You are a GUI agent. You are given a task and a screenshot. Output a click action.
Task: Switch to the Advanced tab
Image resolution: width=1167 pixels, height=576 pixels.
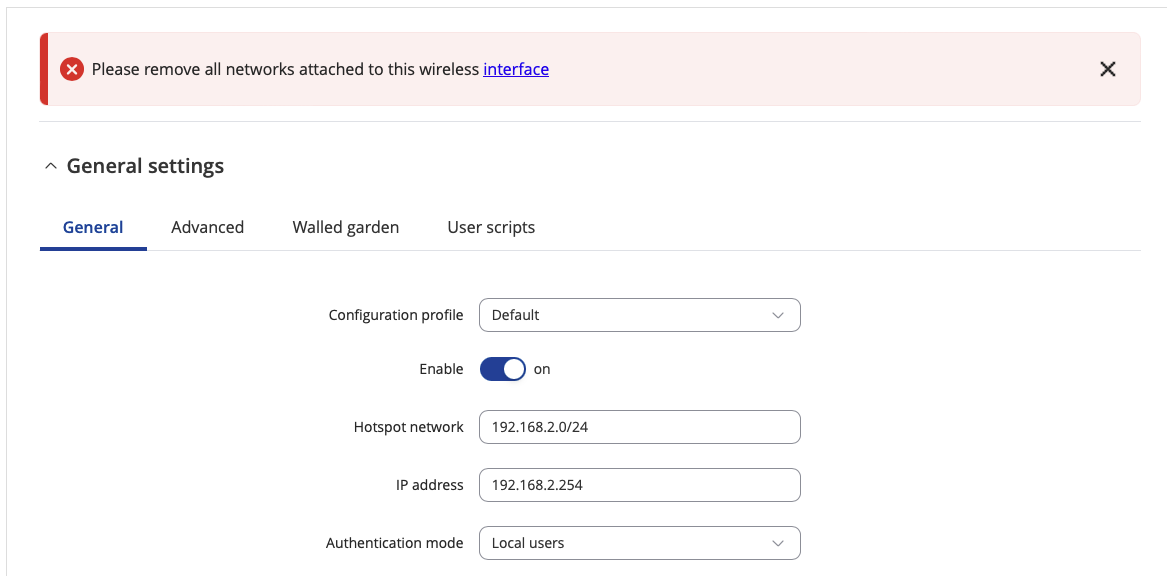tap(208, 227)
